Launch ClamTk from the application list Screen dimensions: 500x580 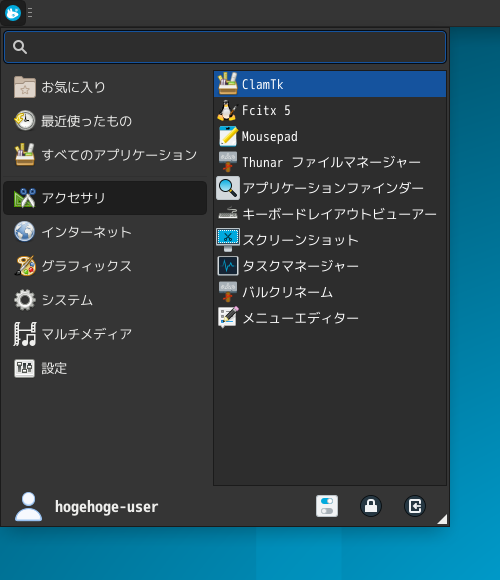[x=330, y=84]
